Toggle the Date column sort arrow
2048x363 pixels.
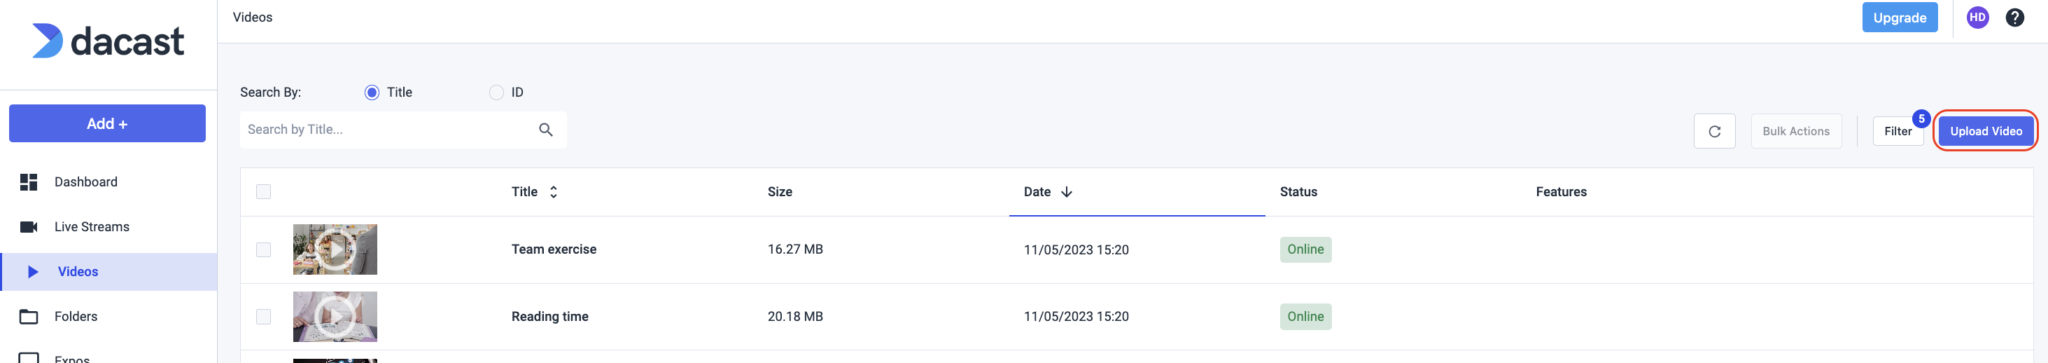[x=1067, y=192]
